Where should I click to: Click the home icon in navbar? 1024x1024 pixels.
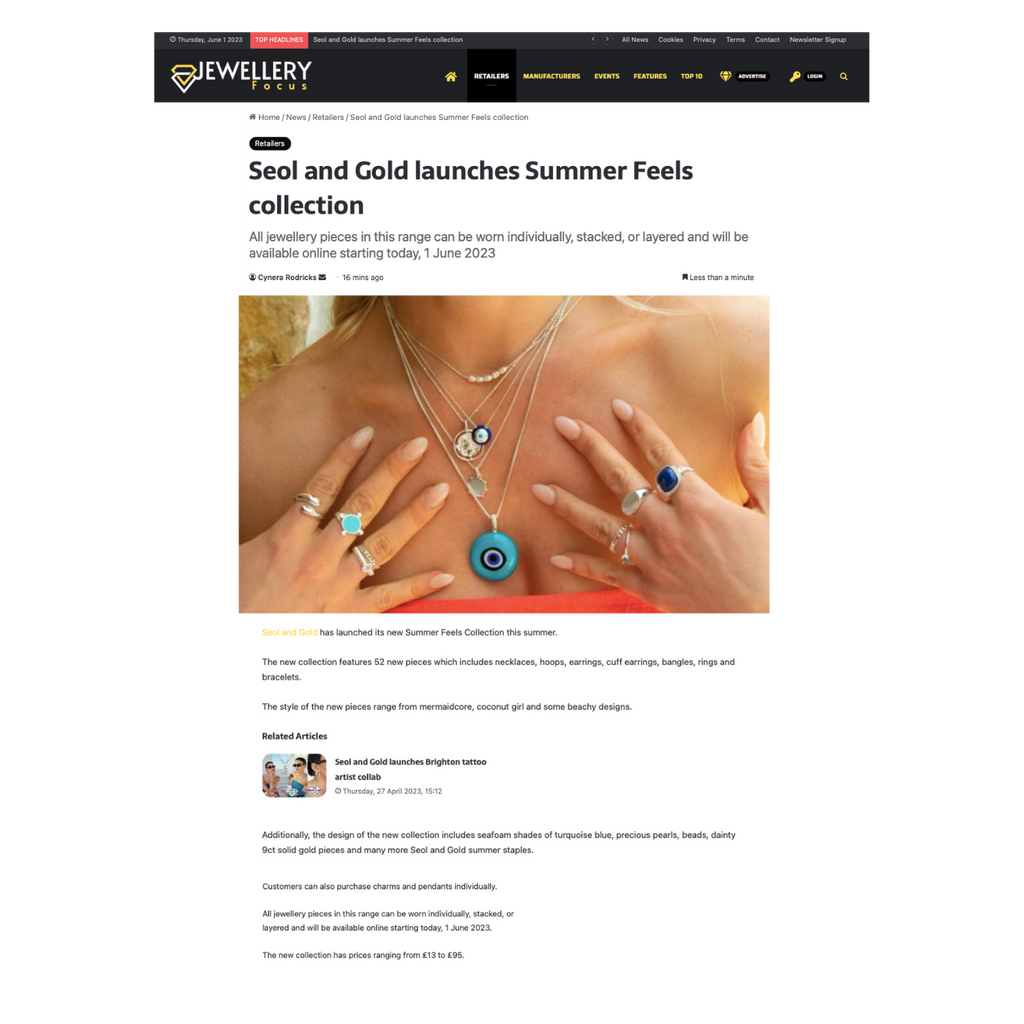coord(451,76)
